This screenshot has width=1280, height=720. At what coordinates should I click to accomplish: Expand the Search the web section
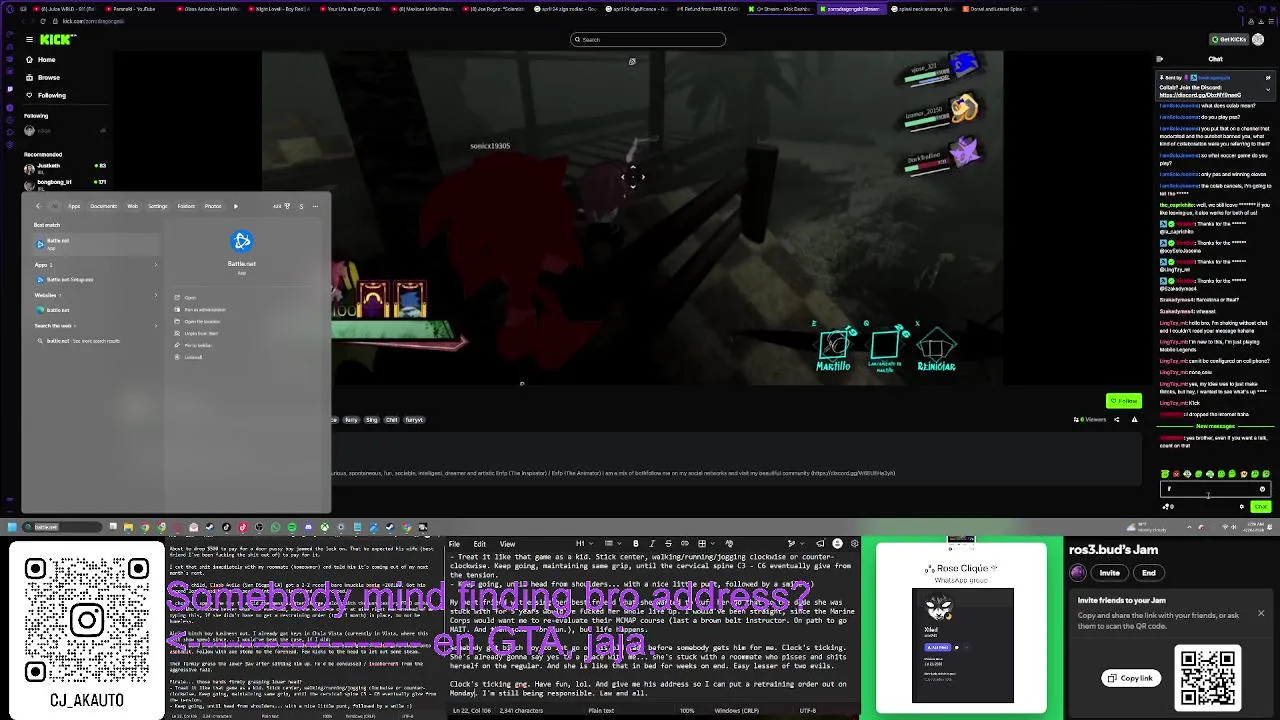coord(156,326)
